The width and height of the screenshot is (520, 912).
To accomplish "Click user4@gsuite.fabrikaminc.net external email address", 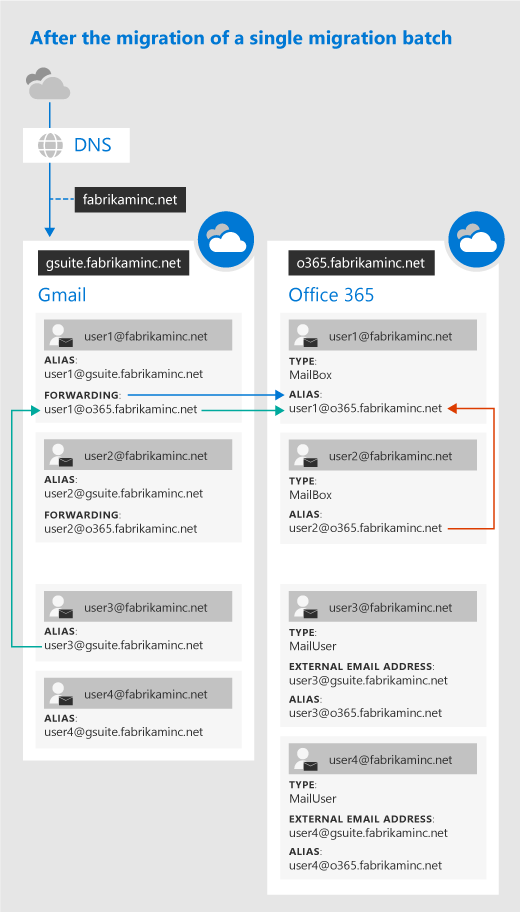I will coord(369,833).
